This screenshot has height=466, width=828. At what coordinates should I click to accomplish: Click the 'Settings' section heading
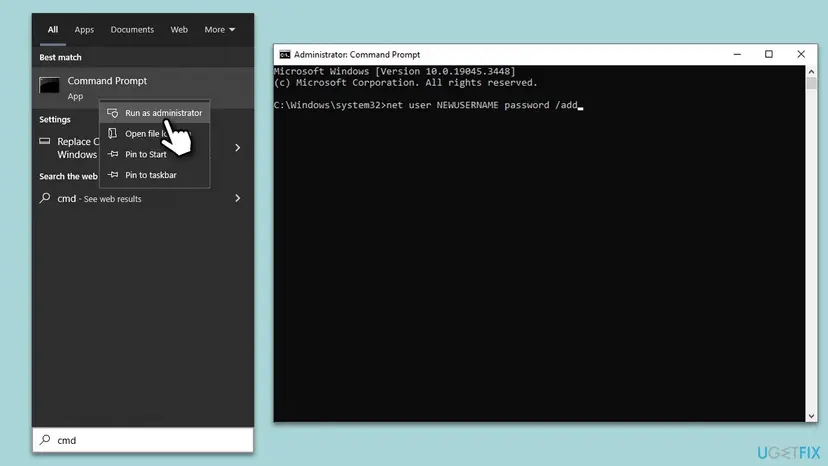pyautogui.click(x=54, y=119)
